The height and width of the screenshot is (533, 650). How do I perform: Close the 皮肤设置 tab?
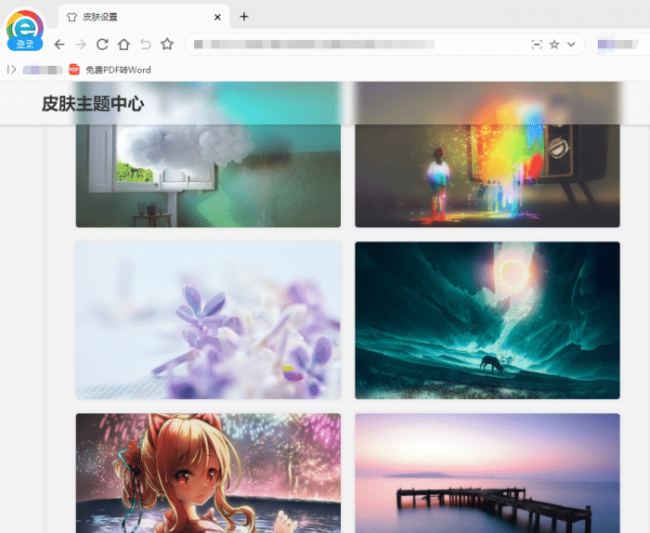[217, 17]
